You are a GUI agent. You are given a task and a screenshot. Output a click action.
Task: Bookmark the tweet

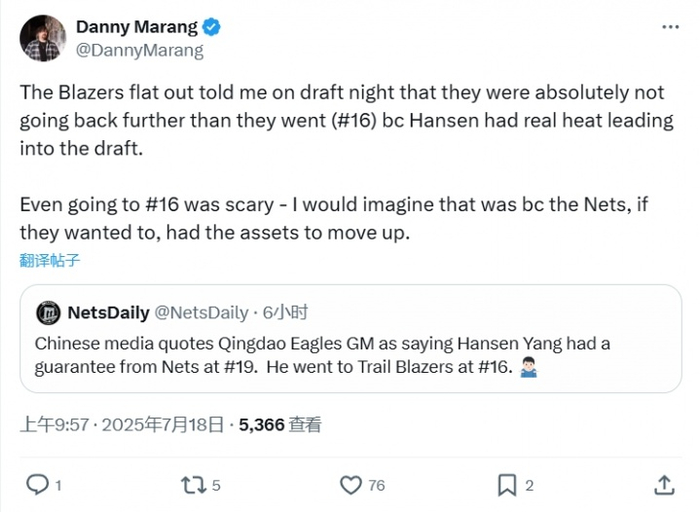507,485
